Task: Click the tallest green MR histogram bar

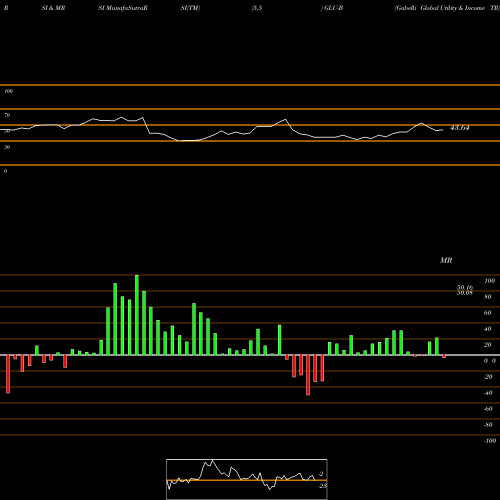Action: click(137, 315)
